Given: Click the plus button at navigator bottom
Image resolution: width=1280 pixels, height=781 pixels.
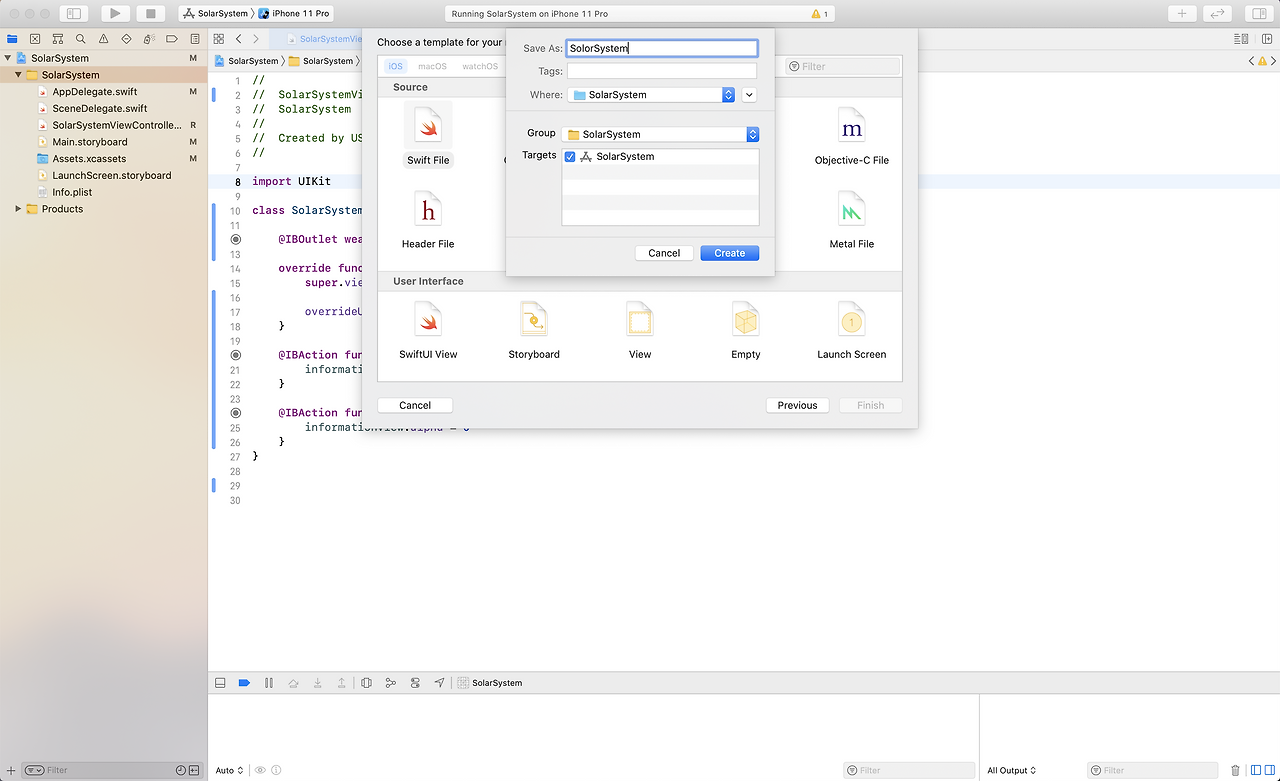Looking at the screenshot, I should 11,770.
